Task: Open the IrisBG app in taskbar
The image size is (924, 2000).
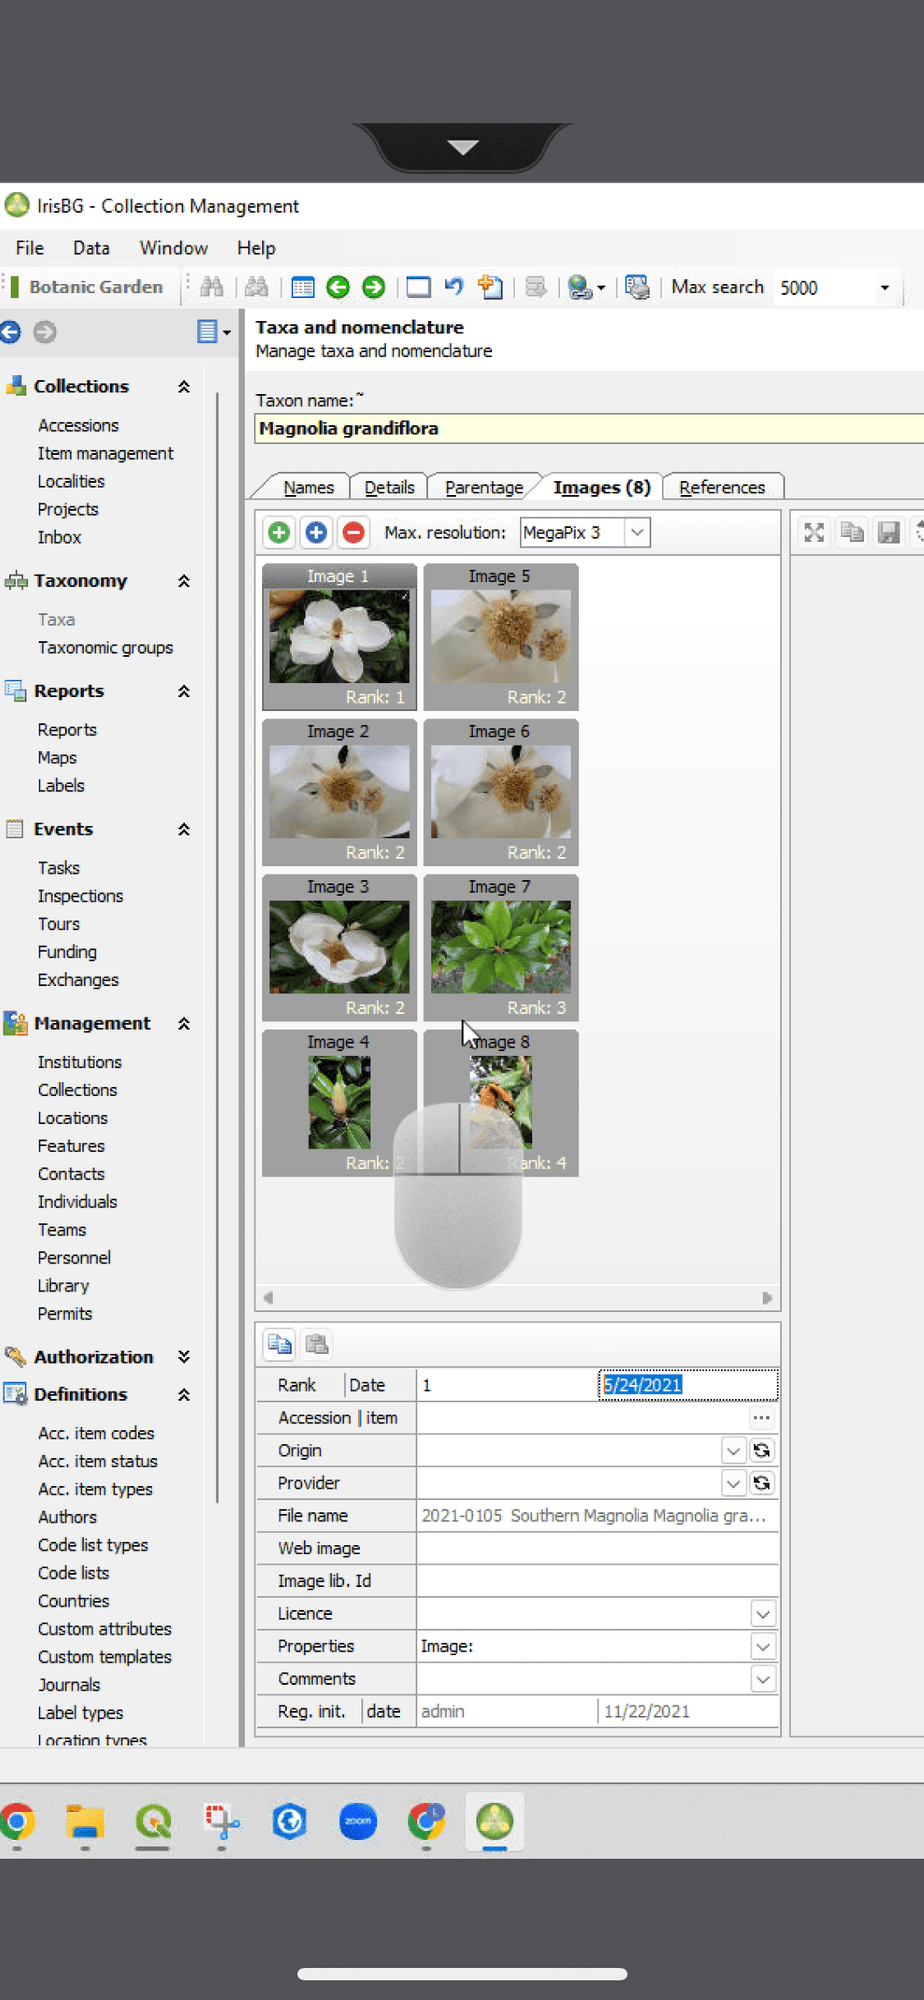Action: click(x=495, y=1821)
